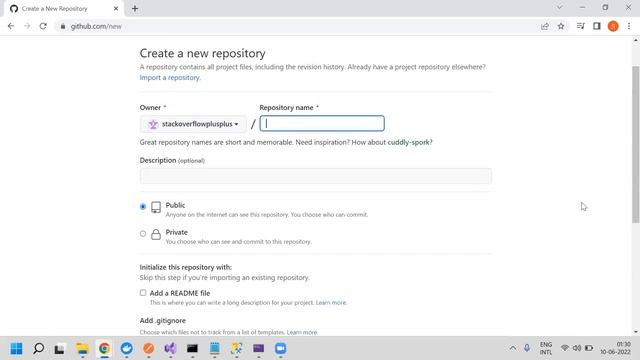Screen dimensions: 640x360
Task: Check Add a README file
Action: [x=143, y=293]
